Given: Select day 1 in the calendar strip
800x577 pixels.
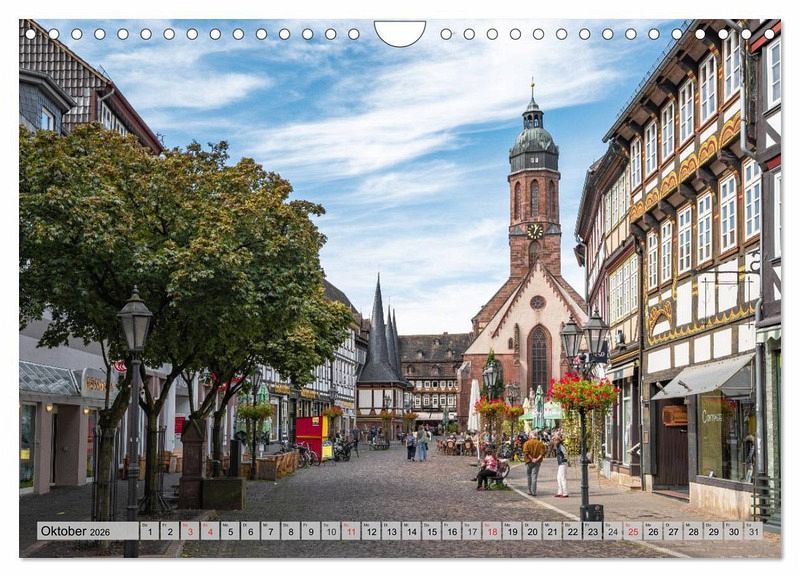Looking at the screenshot, I should (x=149, y=531).
